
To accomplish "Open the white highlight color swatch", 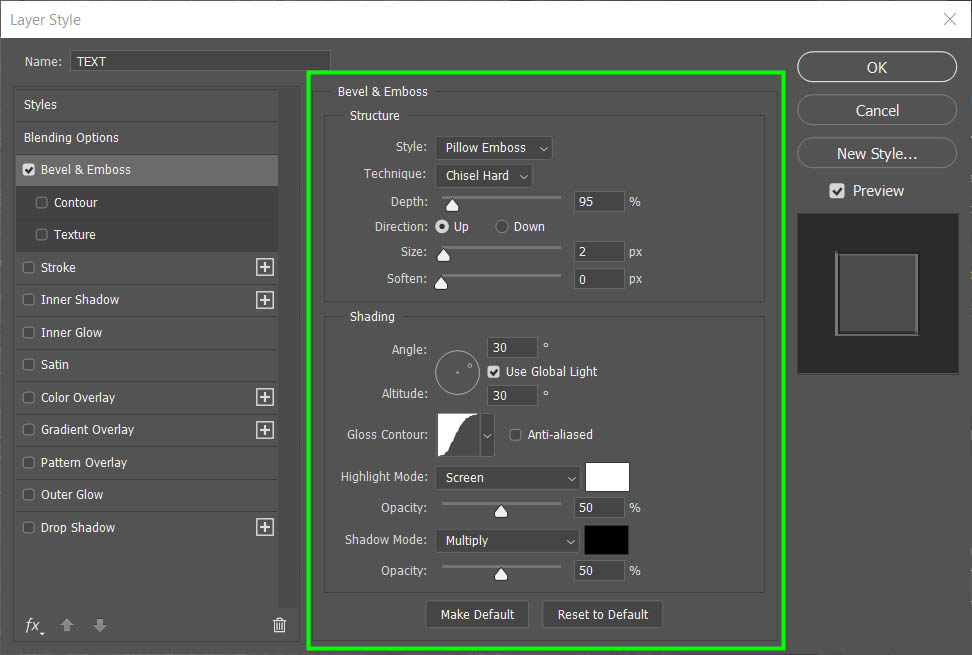I will (x=608, y=477).
